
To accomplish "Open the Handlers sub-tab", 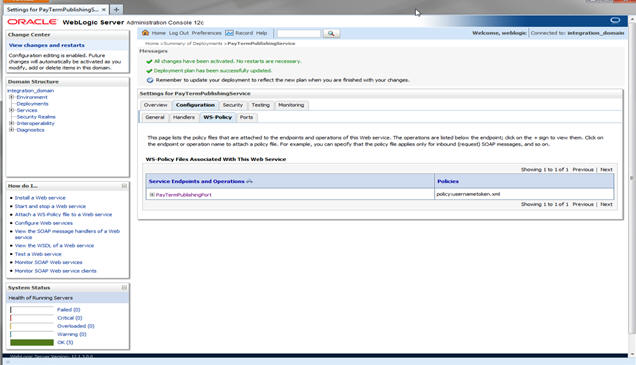I will point(184,117).
